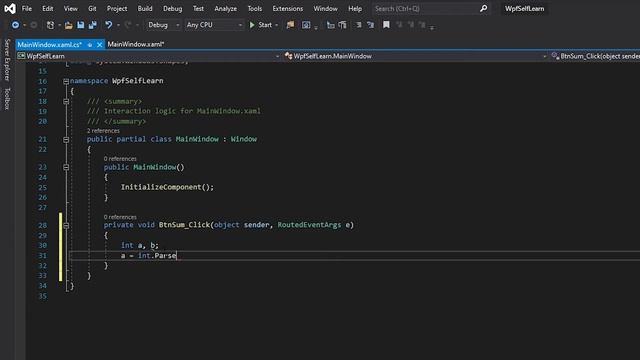Click the RoutedEventArgs type name

tap(309, 225)
